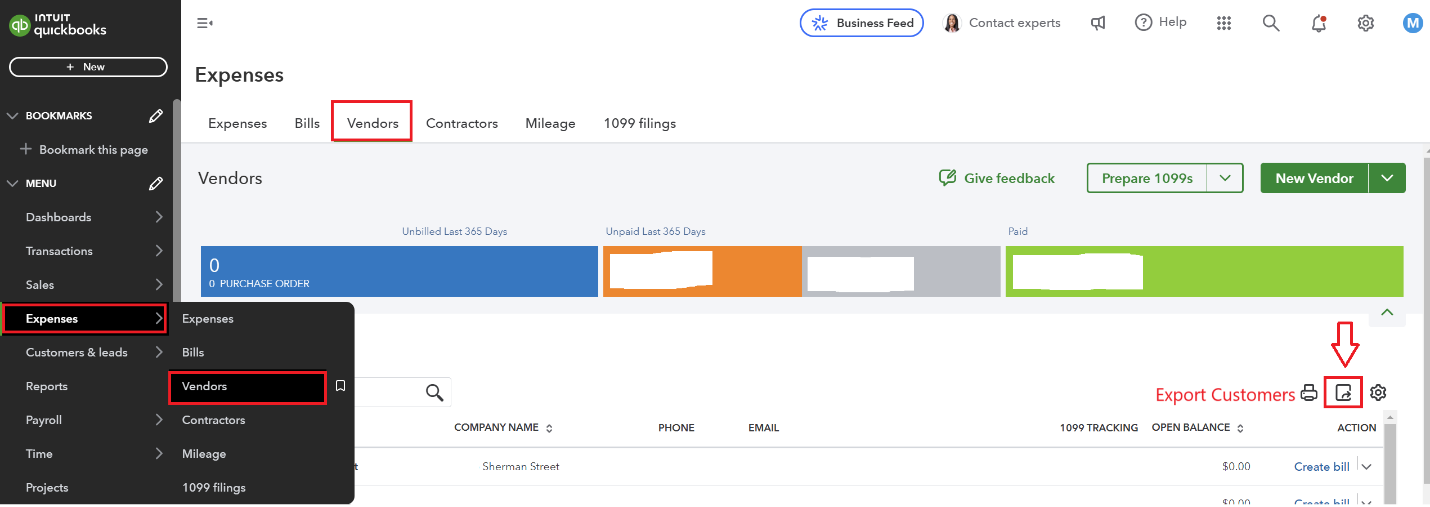Click Bookmark this page
This screenshot has width=1430, height=507.
[x=84, y=150]
